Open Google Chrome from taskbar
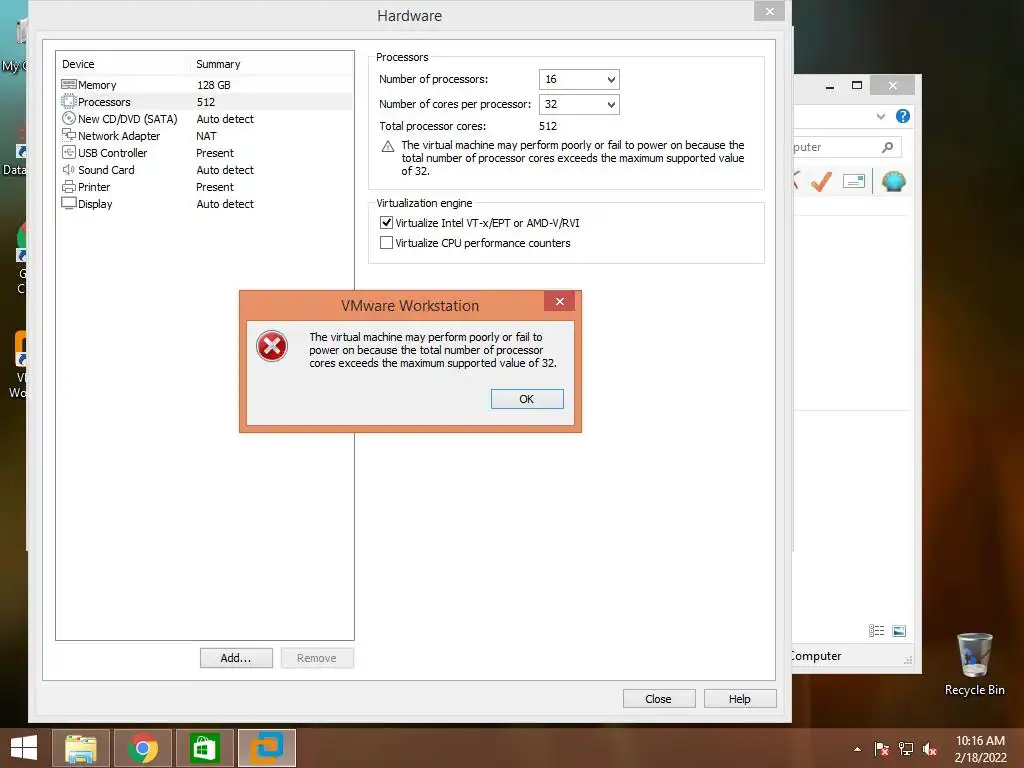The width and height of the screenshot is (1024, 768). tap(143, 748)
